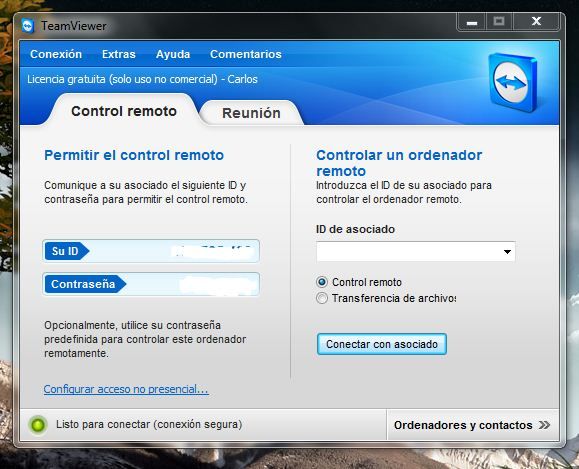Select the Control remoto radio option

click(322, 282)
